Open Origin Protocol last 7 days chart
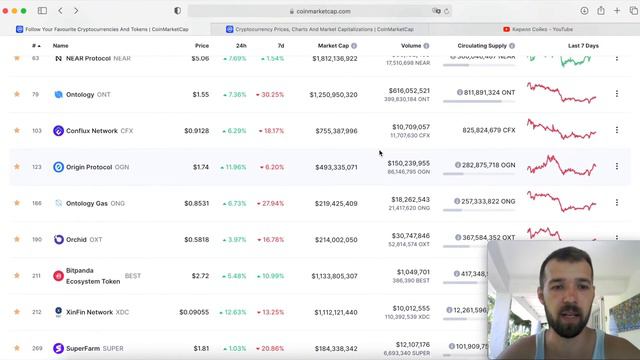This screenshot has height=360, width=640. click(562, 165)
